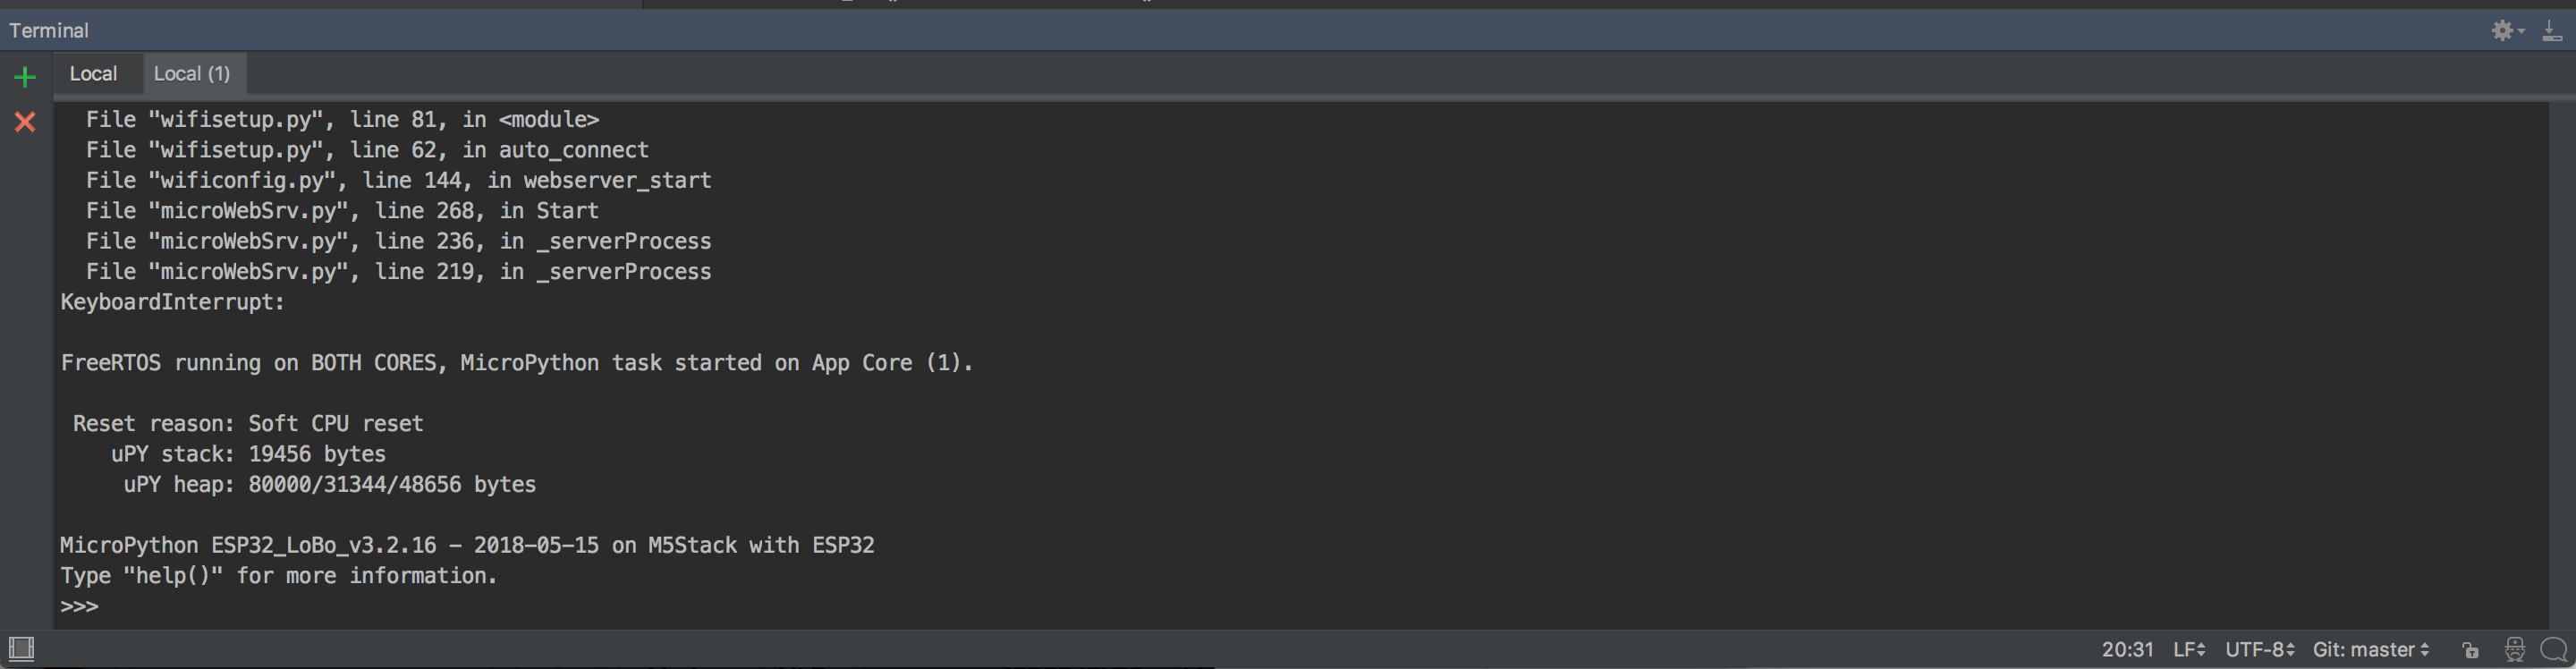
Task: Select the Local (1) terminal tab
Action: click(x=193, y=73)
